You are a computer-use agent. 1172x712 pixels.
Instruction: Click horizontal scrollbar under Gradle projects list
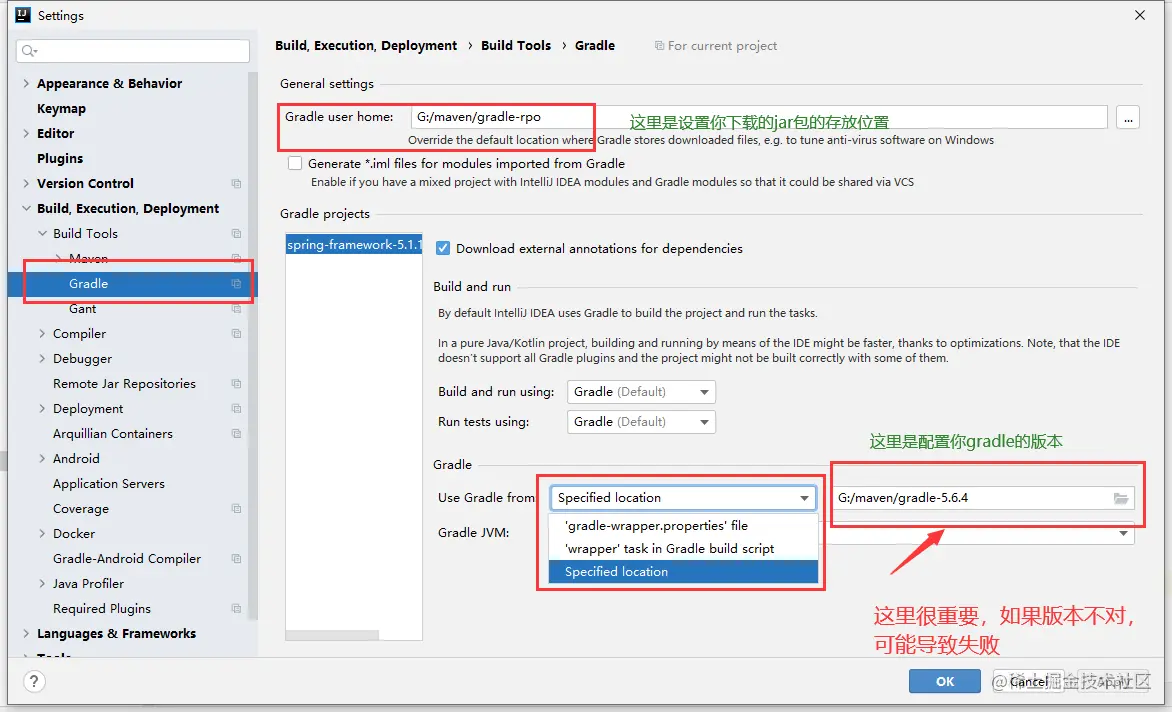(x=332, y=635)
